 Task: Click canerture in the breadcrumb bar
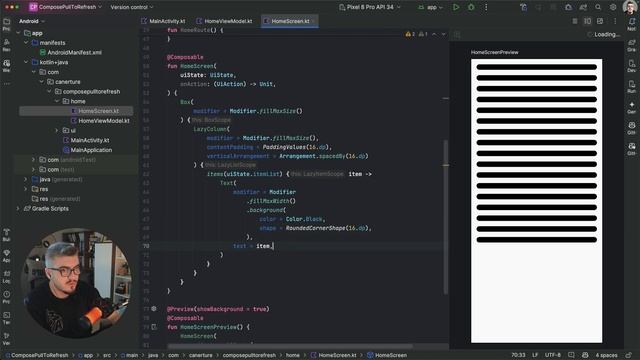coord(200,355)
